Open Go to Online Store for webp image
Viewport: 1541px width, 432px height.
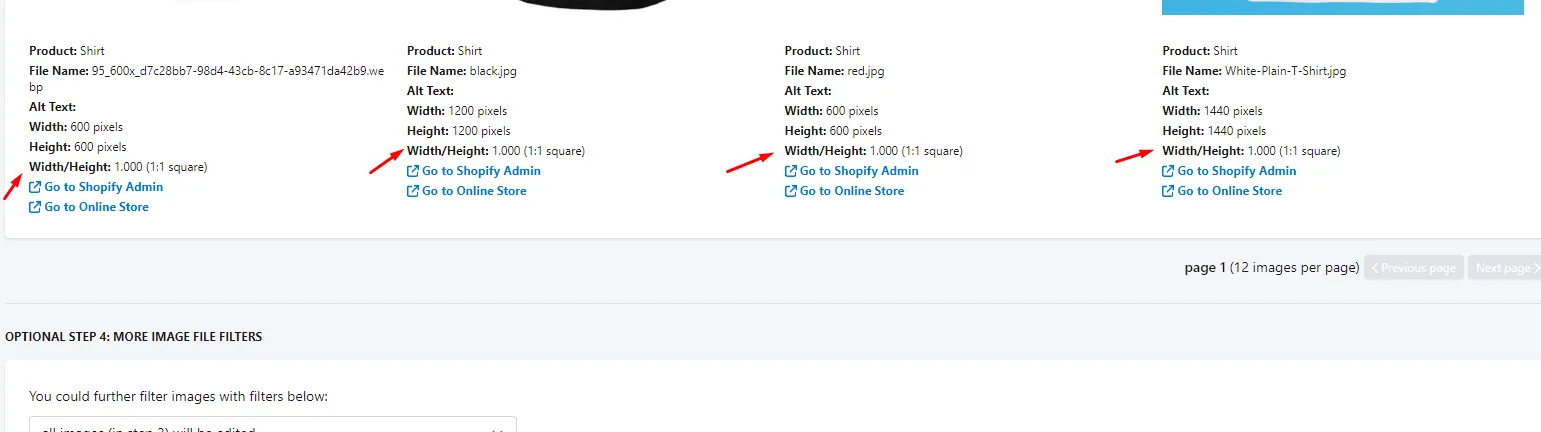click(x=96, y=207)
